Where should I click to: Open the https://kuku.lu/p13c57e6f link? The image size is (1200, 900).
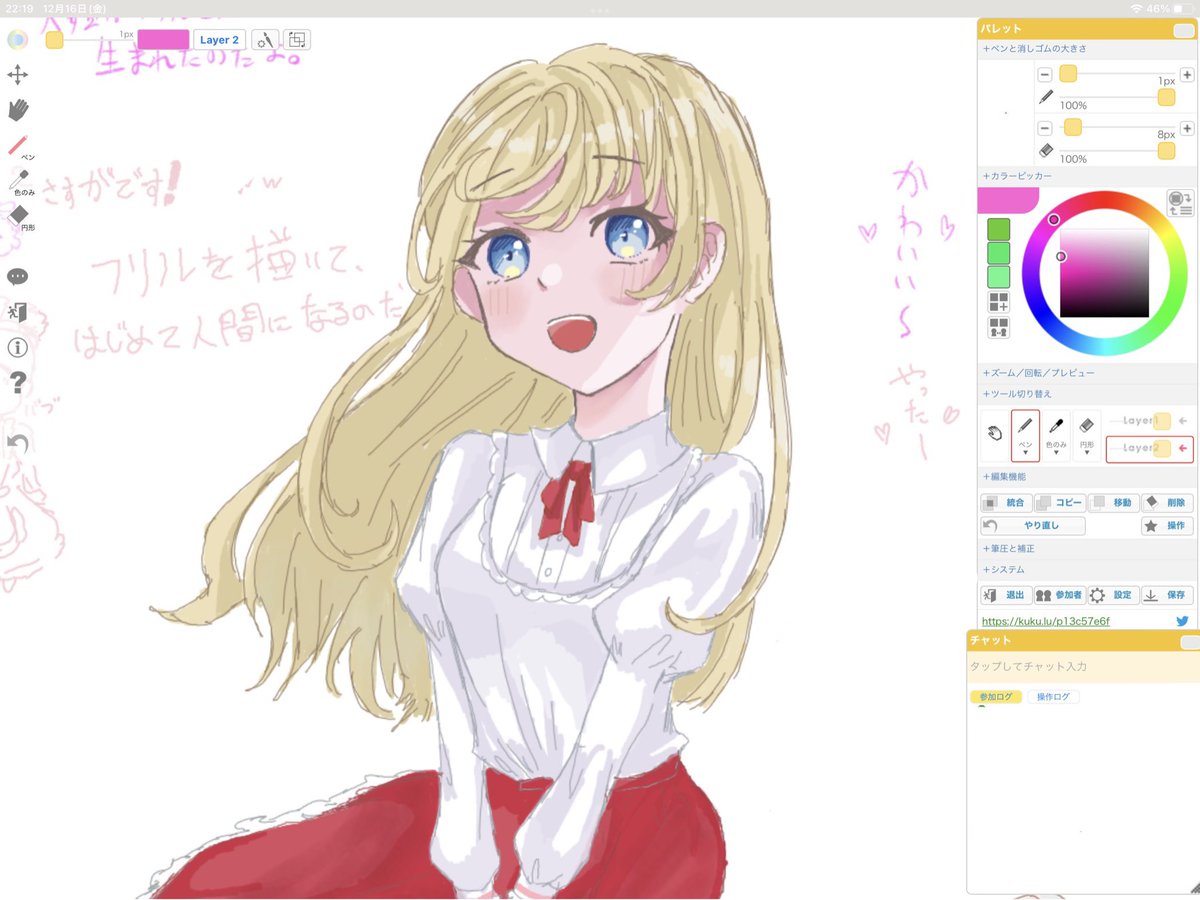pyautogui.click(x=1045, y=621)
